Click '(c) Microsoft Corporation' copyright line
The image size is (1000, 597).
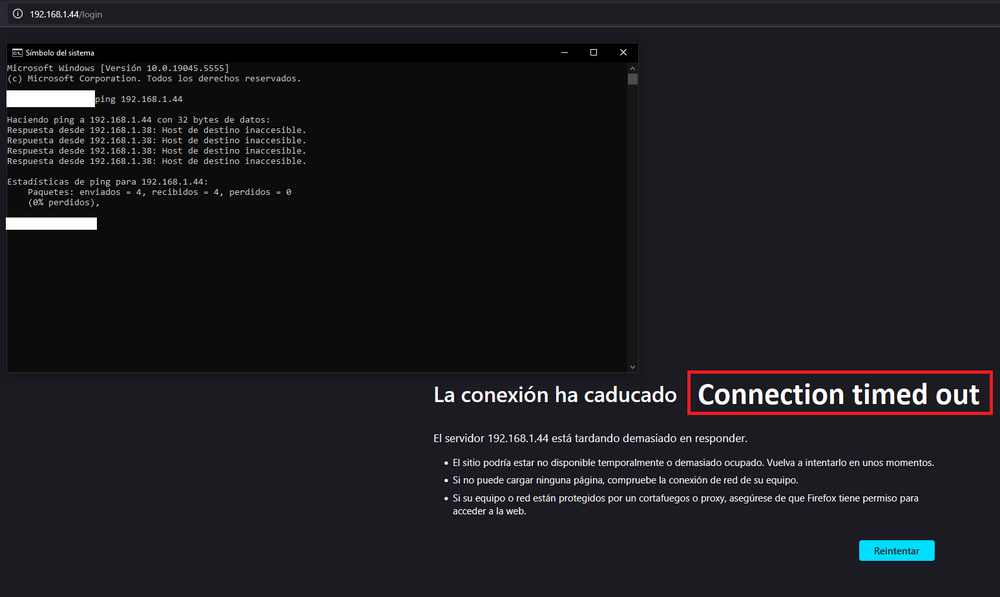[154, 78]
